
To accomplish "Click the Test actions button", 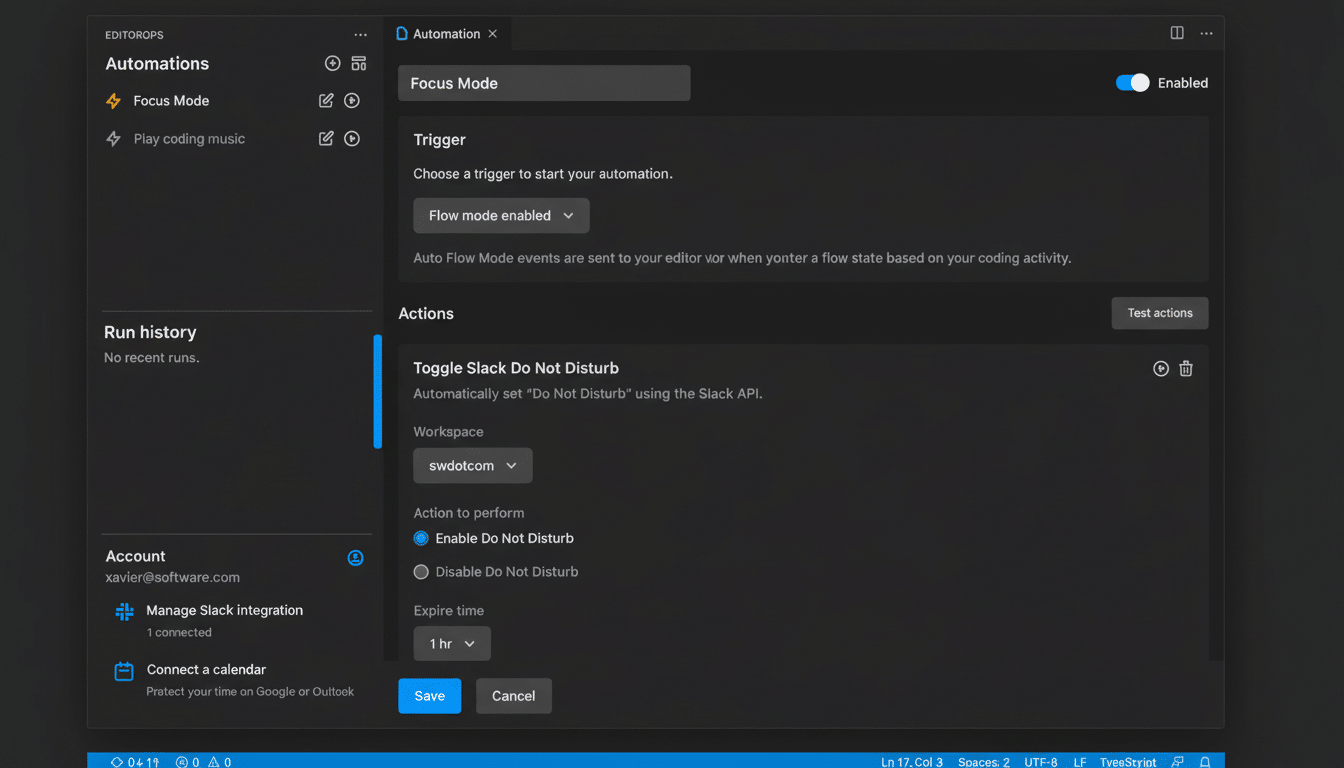I will (1159, 312).
